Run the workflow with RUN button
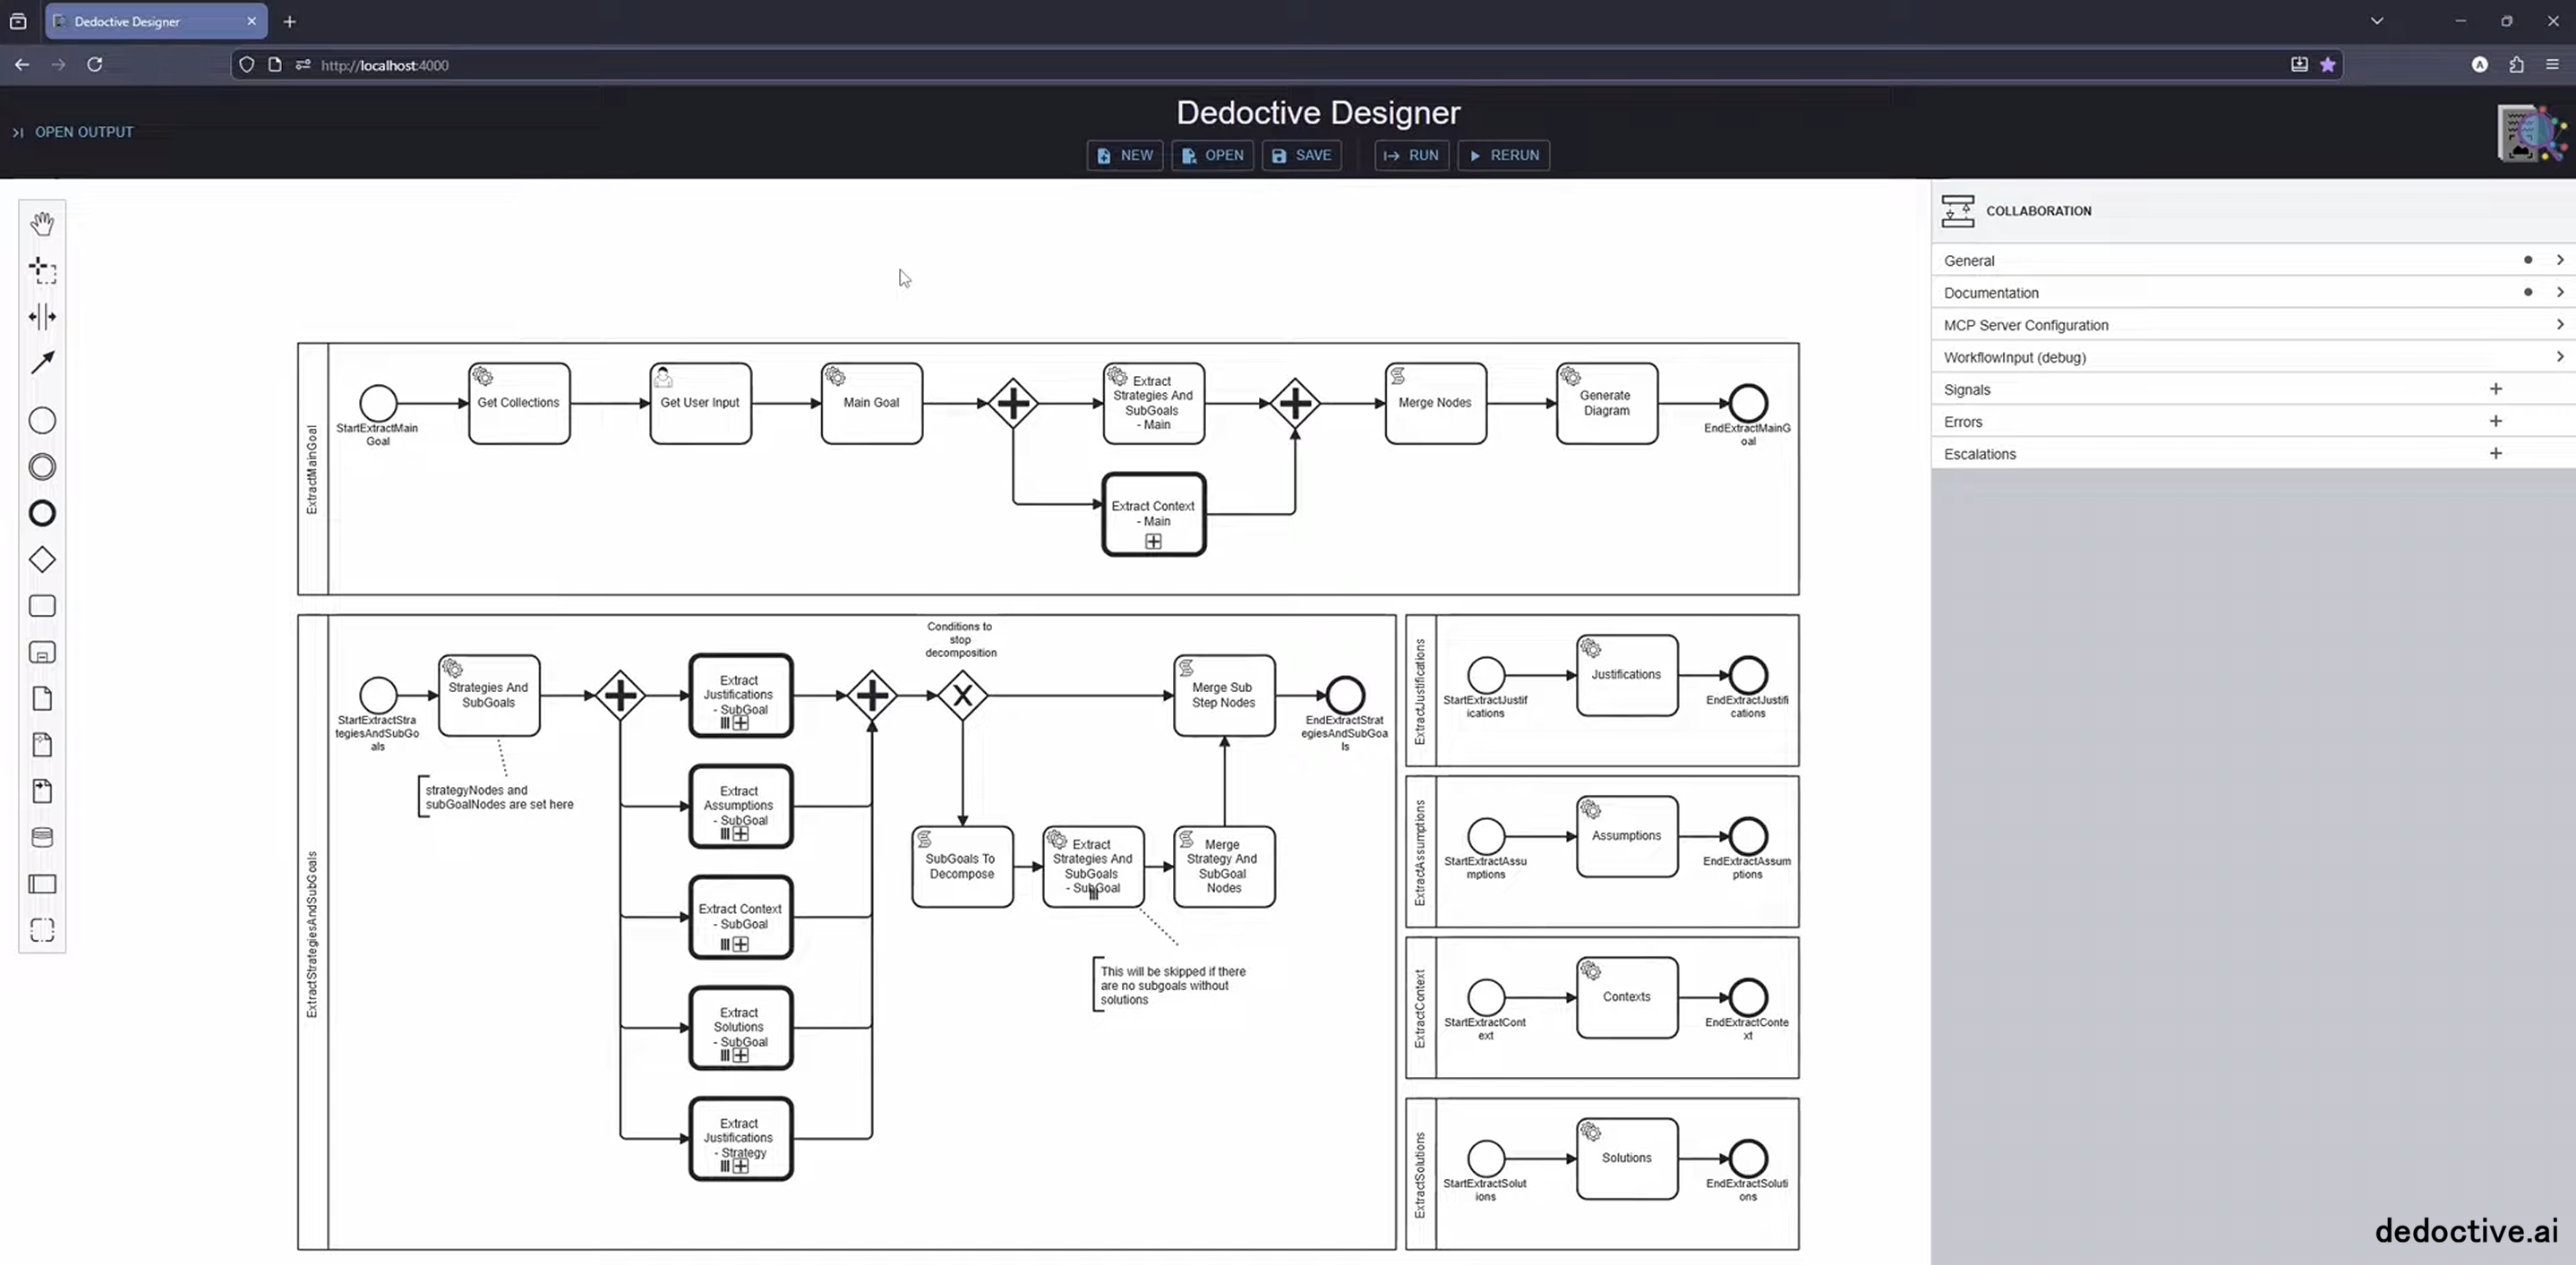 point(1412,155)
